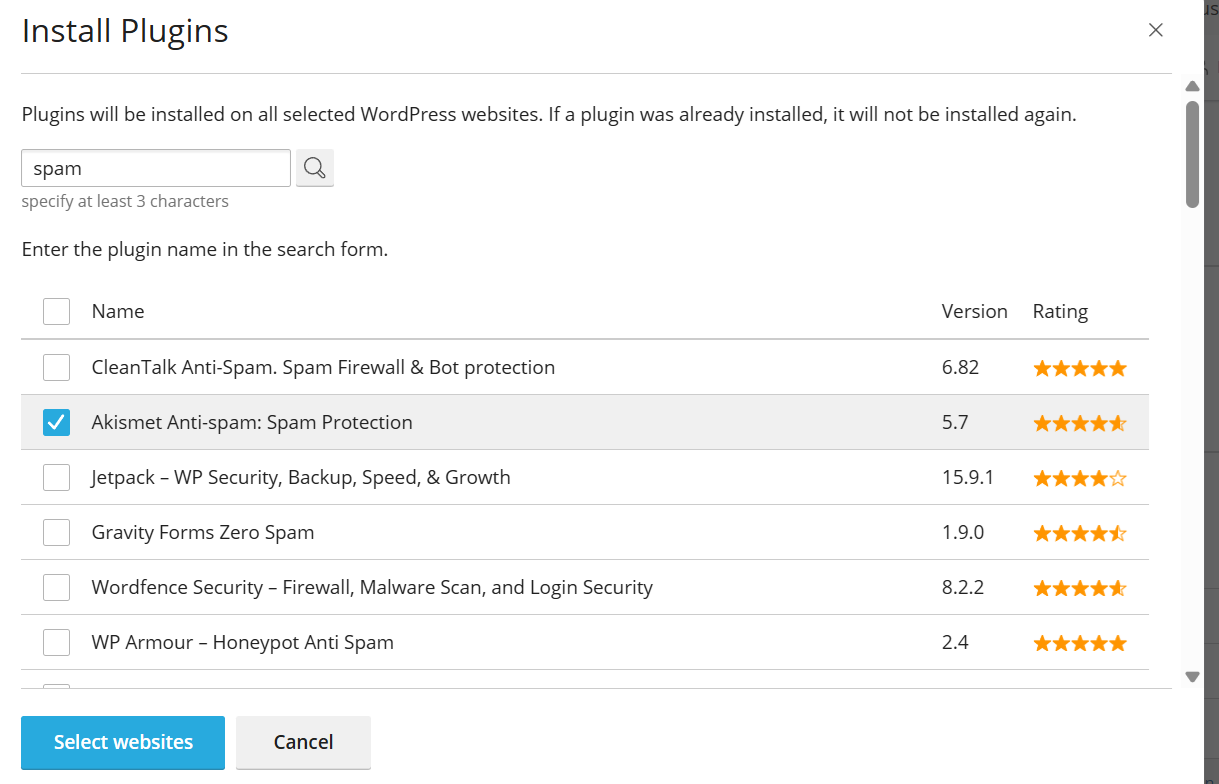This screenshot has width=1219, height=784.
Task: Click star rating of WP Armour
Action: coord(1080,643)
